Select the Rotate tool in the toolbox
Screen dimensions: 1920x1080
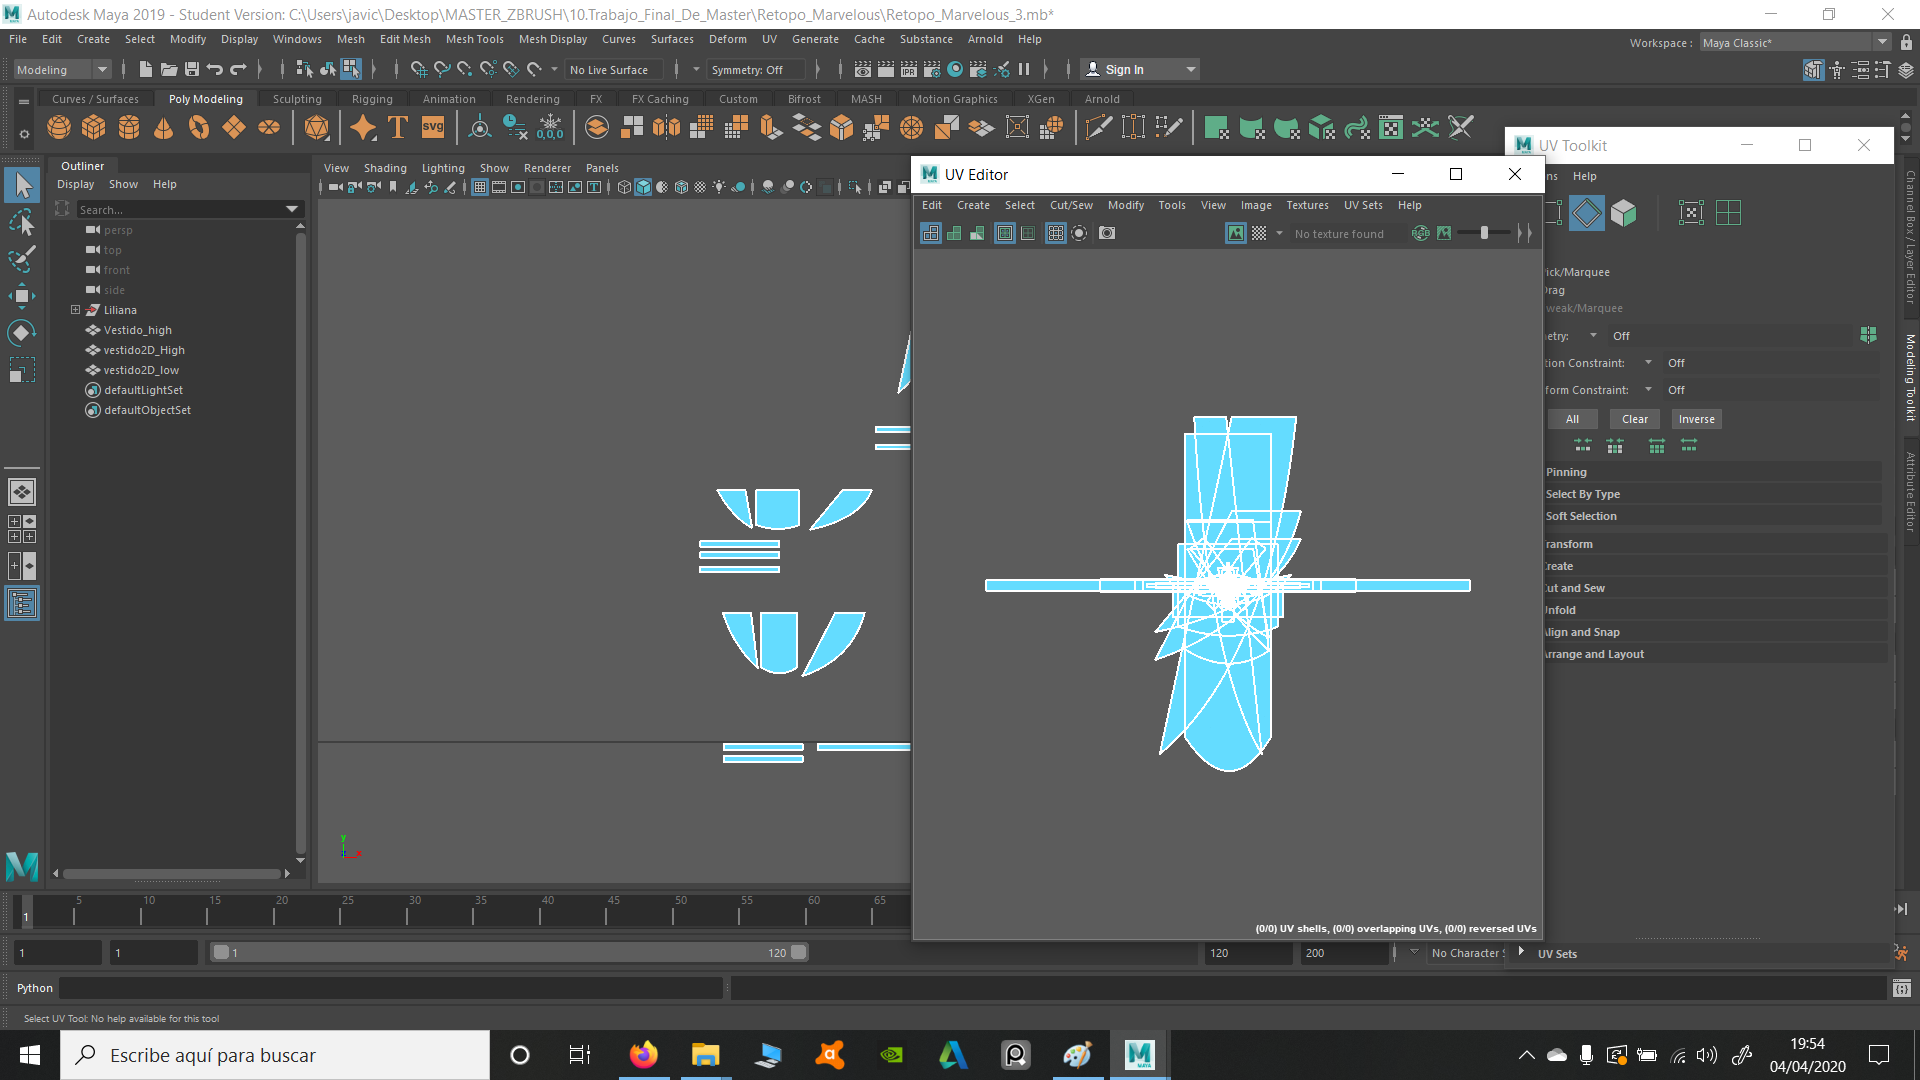[x=21, y=332]
